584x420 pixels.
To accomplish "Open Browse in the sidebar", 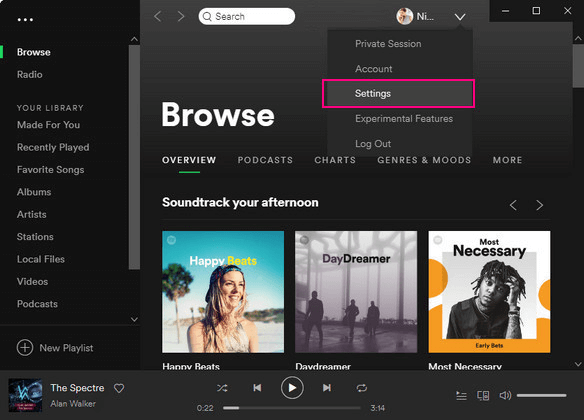I will (34, 52).
